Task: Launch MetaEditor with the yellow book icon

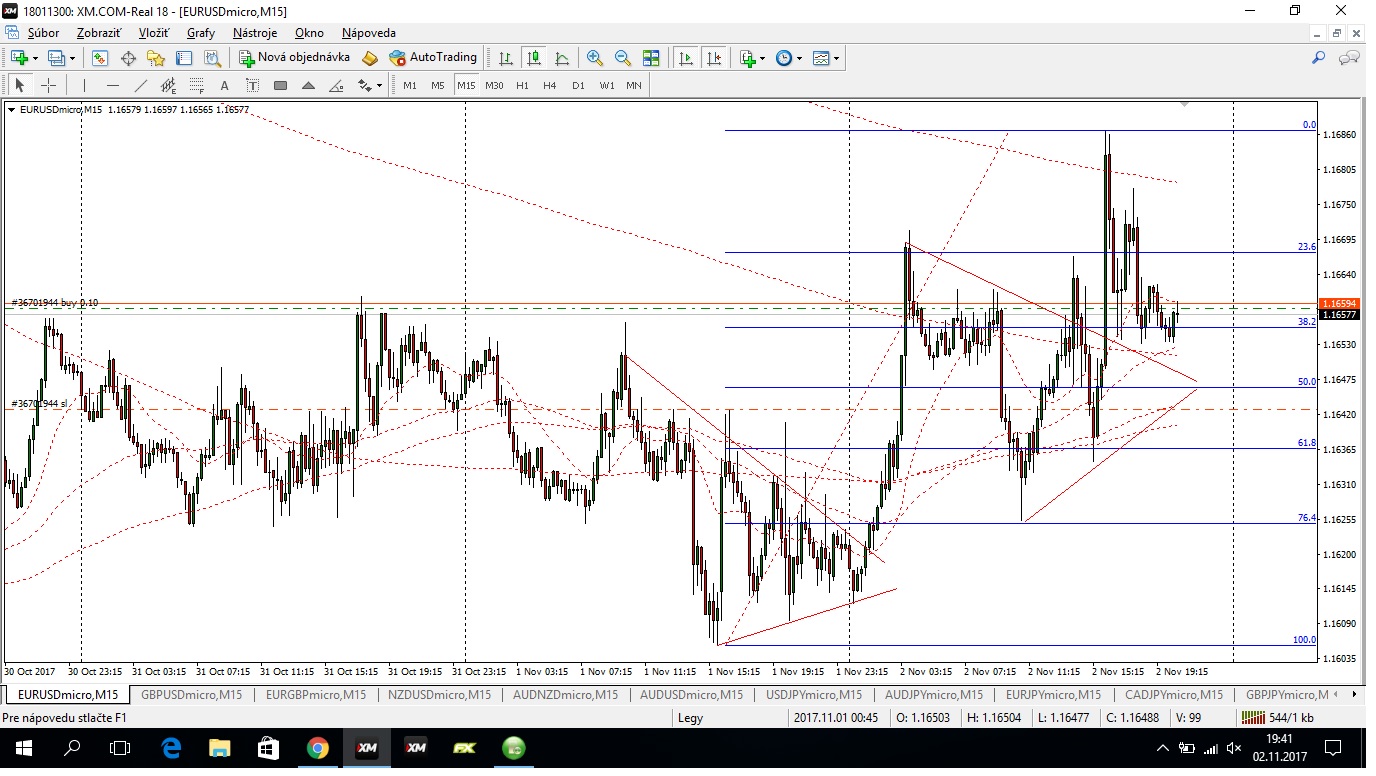Action: (370, 58)
